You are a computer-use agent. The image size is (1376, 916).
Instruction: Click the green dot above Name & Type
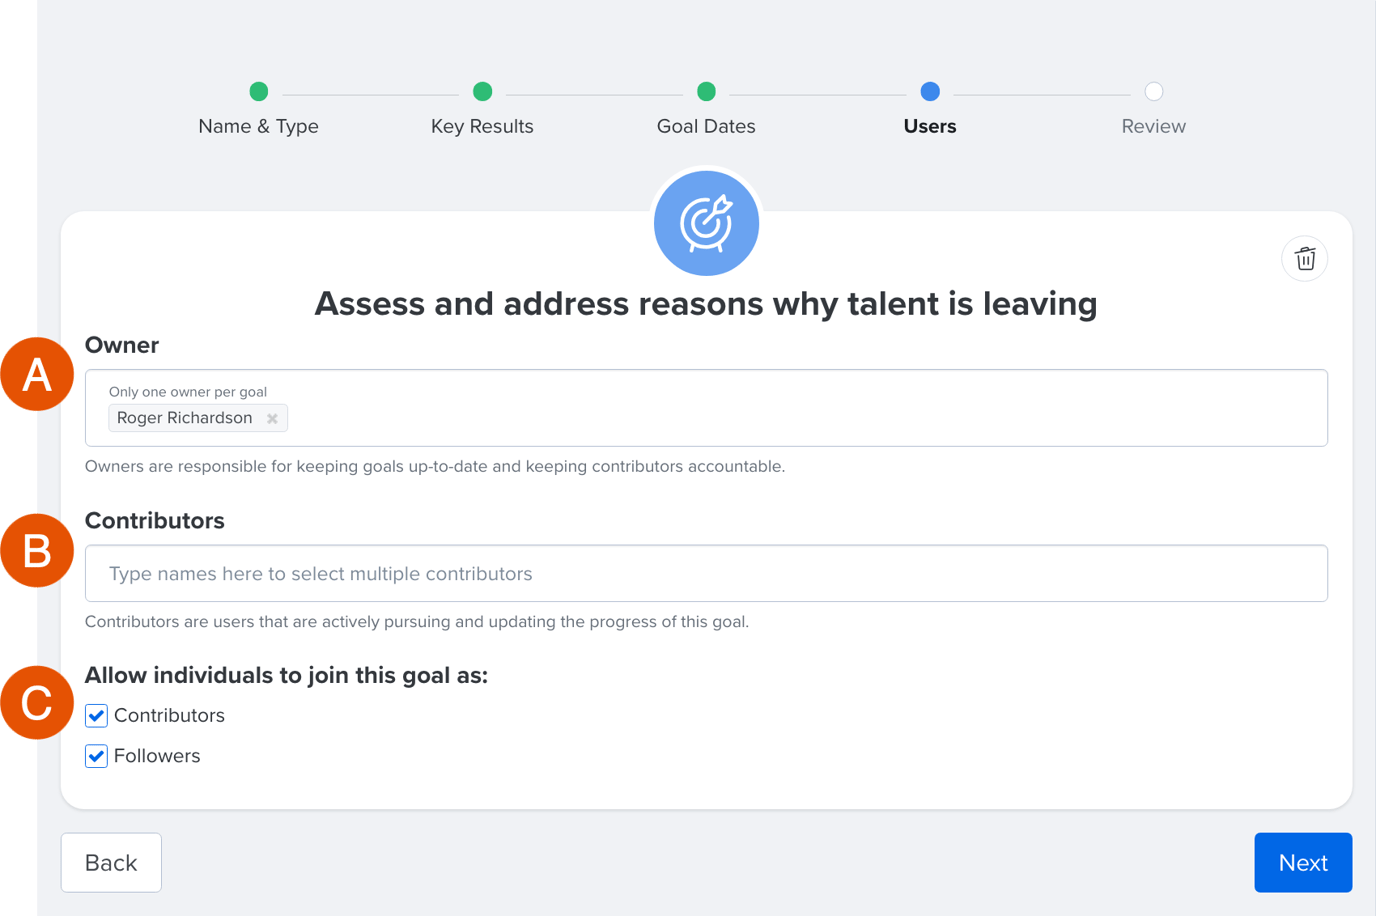(x=259, y=92)
